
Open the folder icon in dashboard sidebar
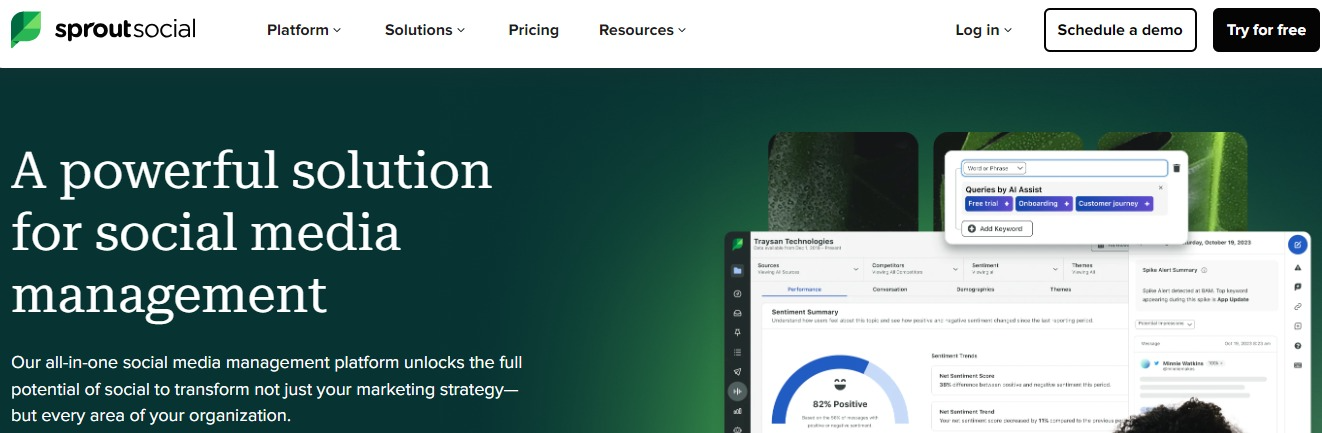click(x=737, y=270)
